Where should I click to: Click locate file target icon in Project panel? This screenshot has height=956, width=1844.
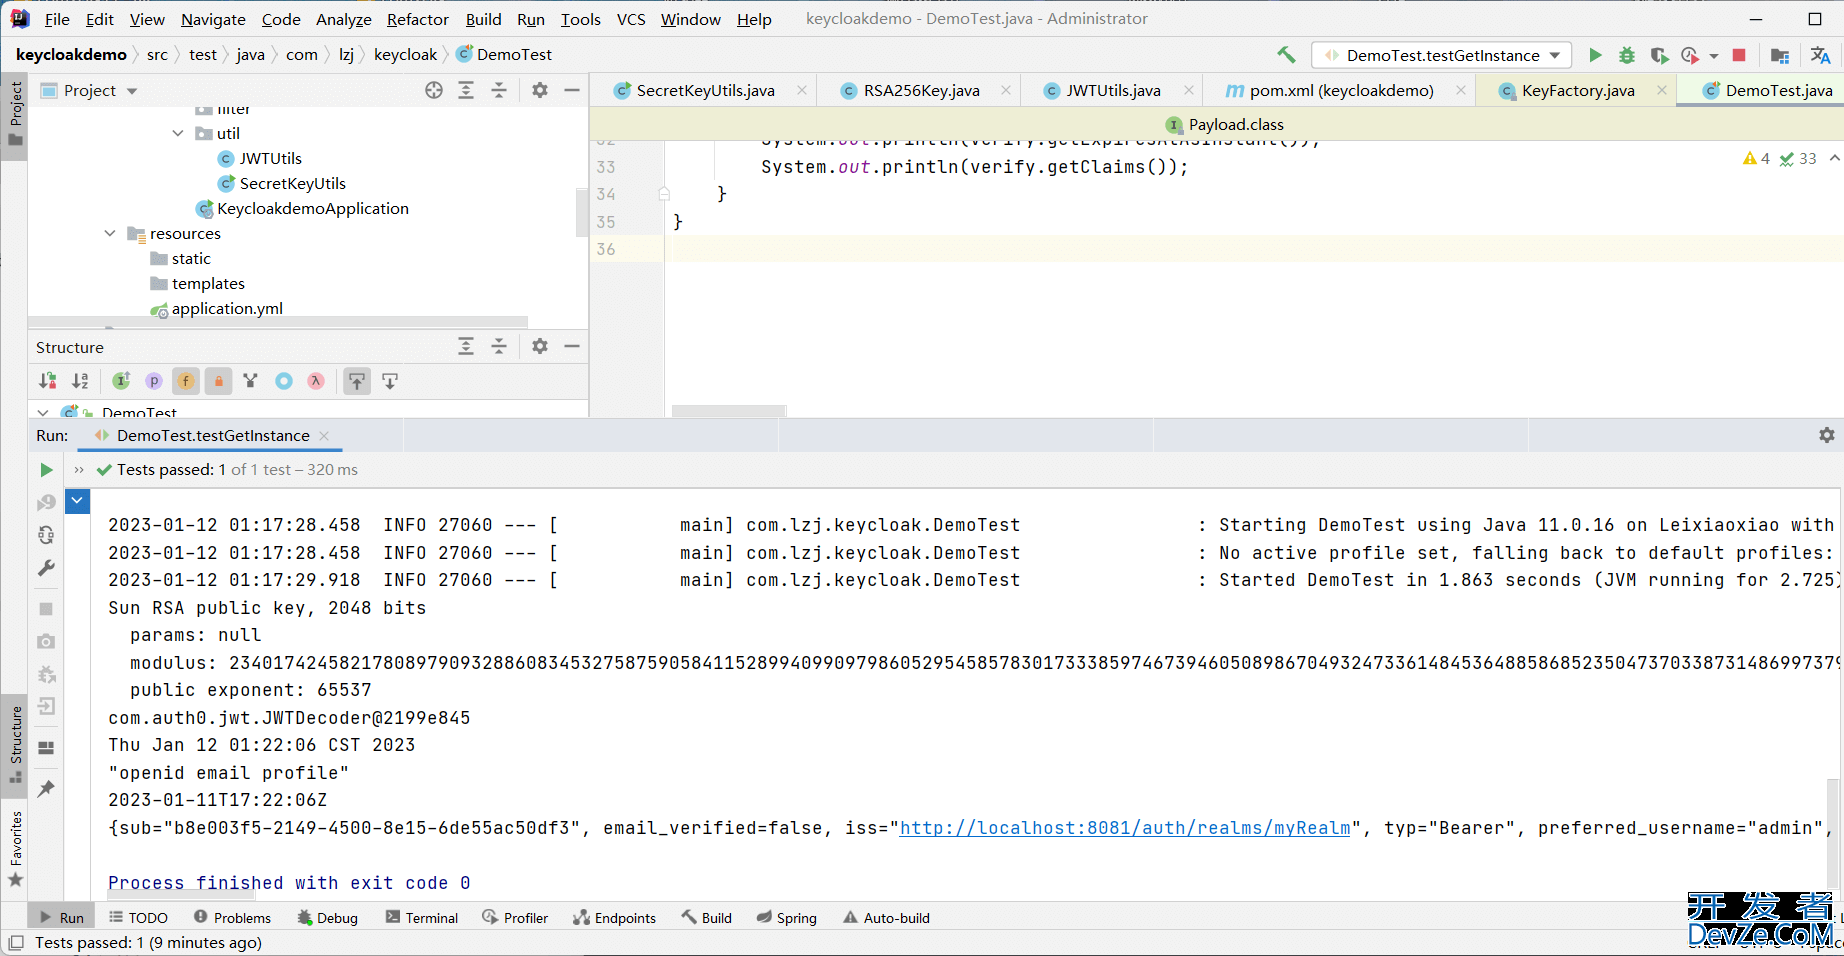point(434,90)
